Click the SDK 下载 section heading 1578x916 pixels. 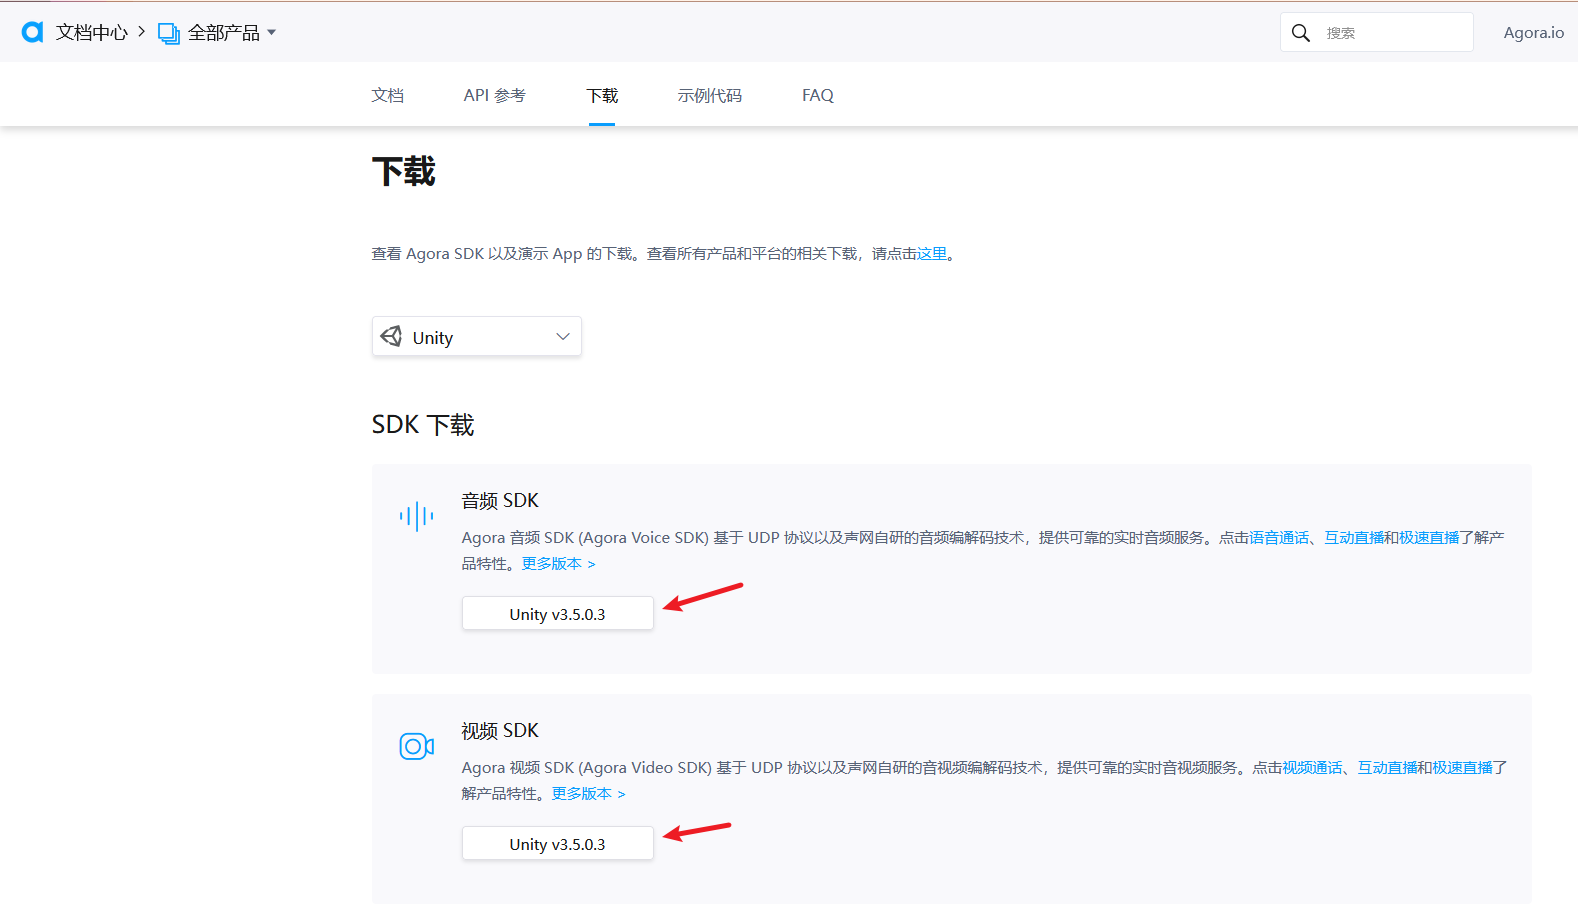(423, 425)
